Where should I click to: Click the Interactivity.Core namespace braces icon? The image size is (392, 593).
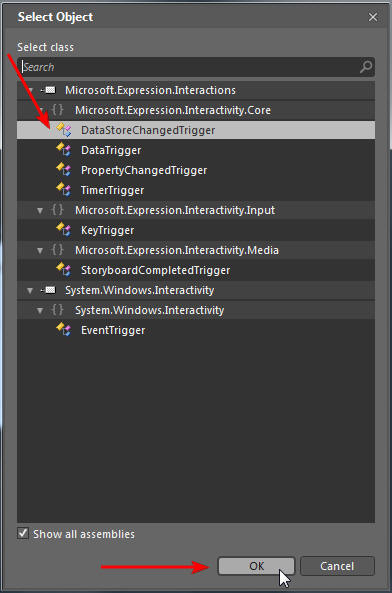(x=57, y=110)
